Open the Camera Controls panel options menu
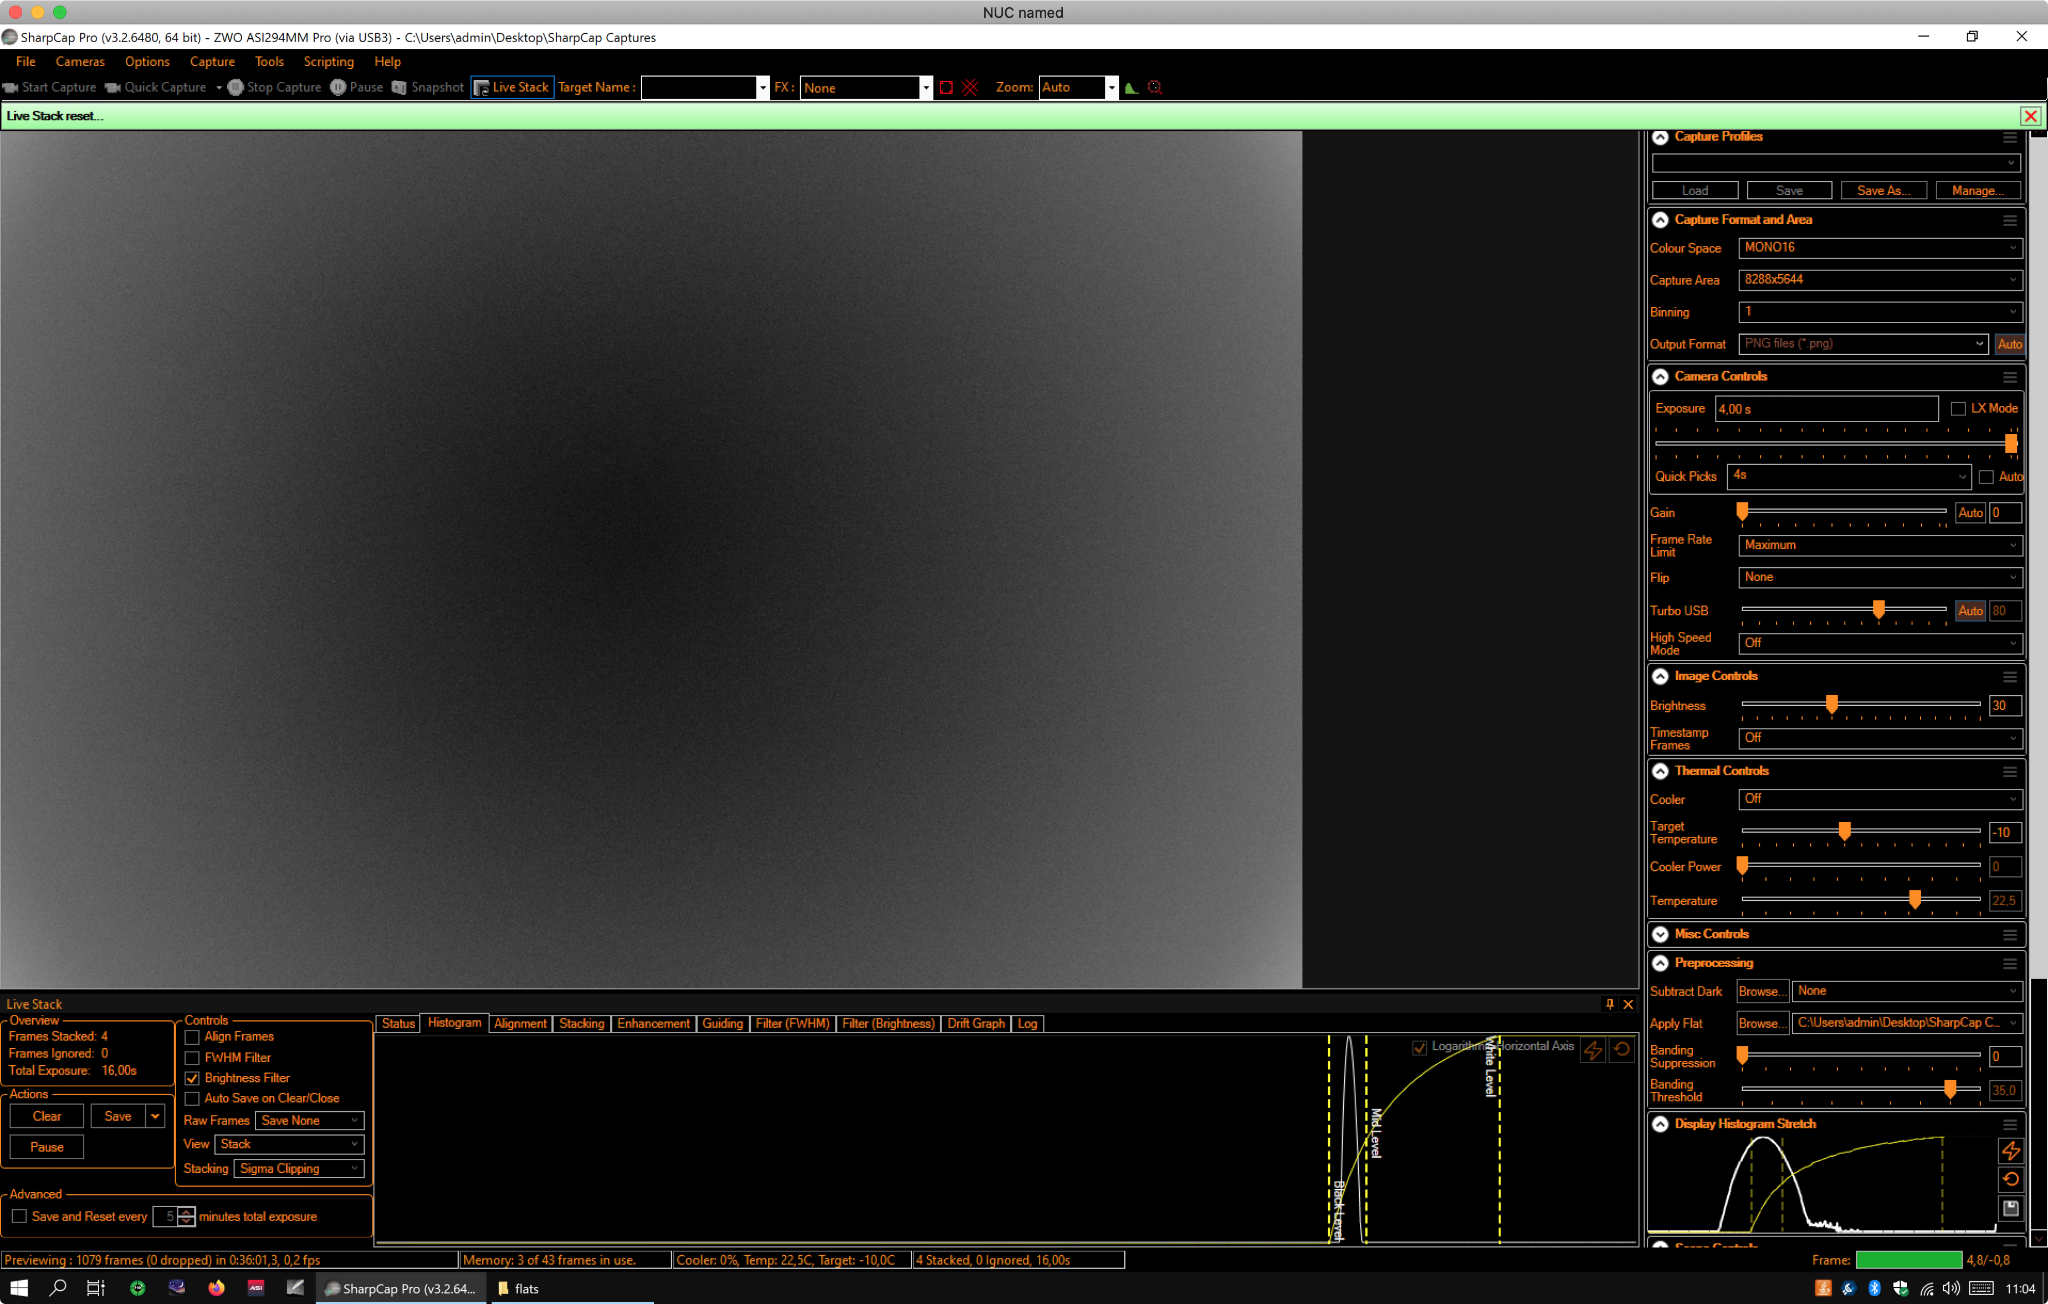This screenshot has height=1304, width=2048. (2010, 377)
